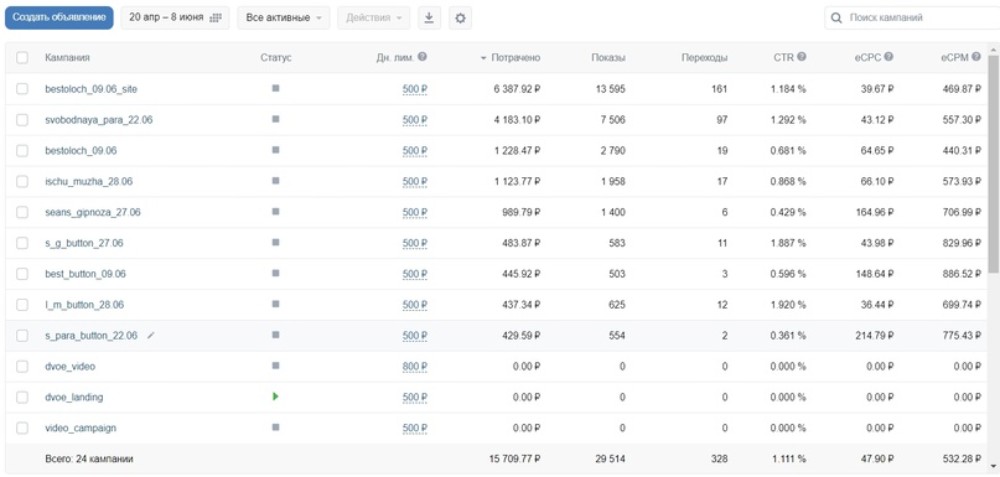Open the ischu_muzha_28.06 campaign link
This screenshot has height=477, width=1000.
tap(89, 182)
